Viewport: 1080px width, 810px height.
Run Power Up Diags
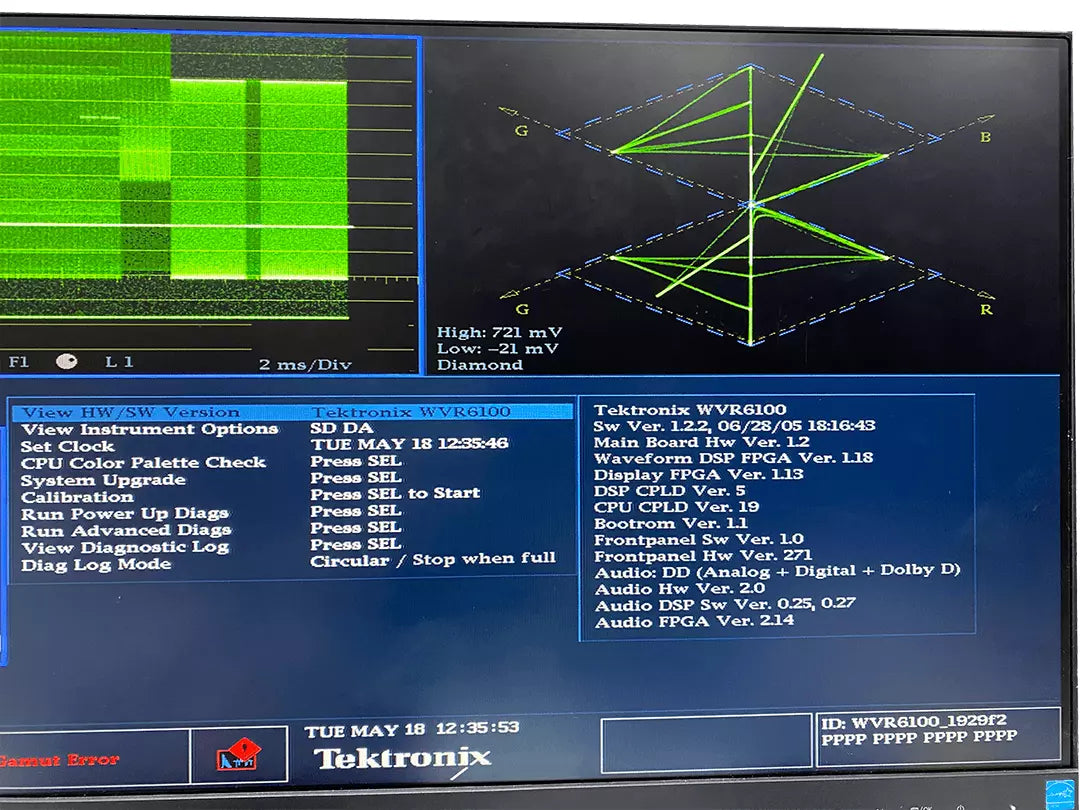[x=125, y=514]
